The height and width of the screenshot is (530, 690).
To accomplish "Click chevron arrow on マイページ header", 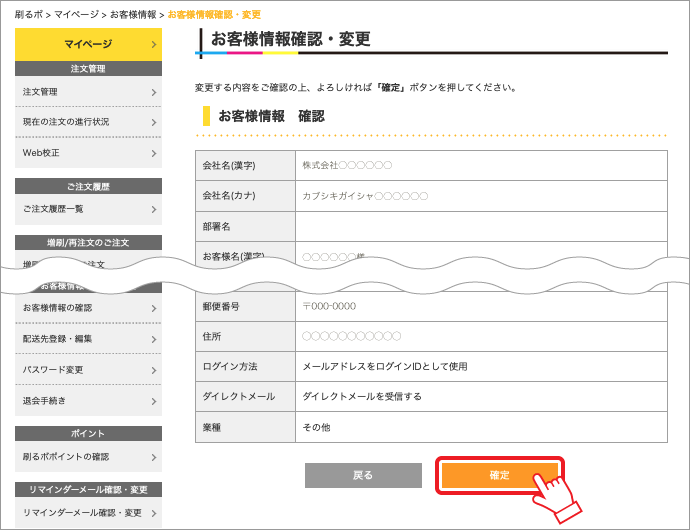I will click(x=154, y=45).
